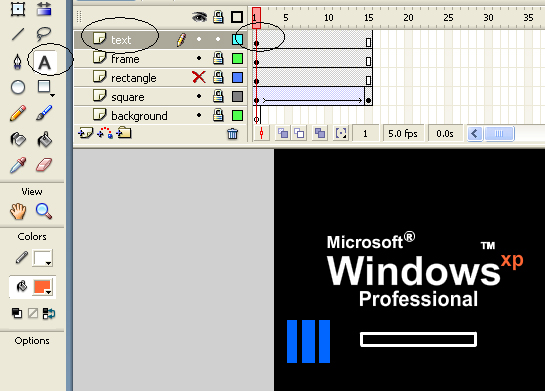Select the Pencil tool

pyautogui.click(x=18, y=113)
